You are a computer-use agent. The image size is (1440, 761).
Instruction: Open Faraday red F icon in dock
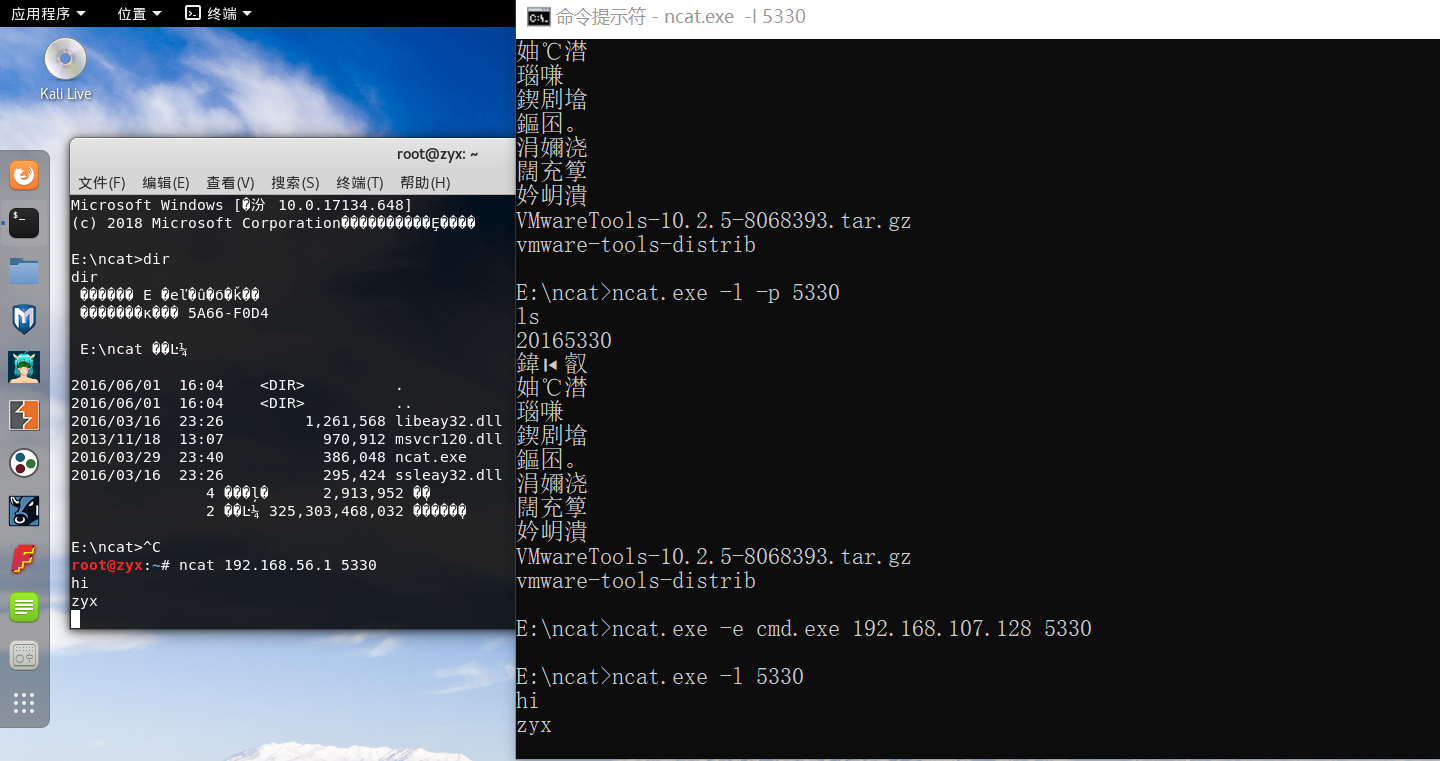(24, 559)
